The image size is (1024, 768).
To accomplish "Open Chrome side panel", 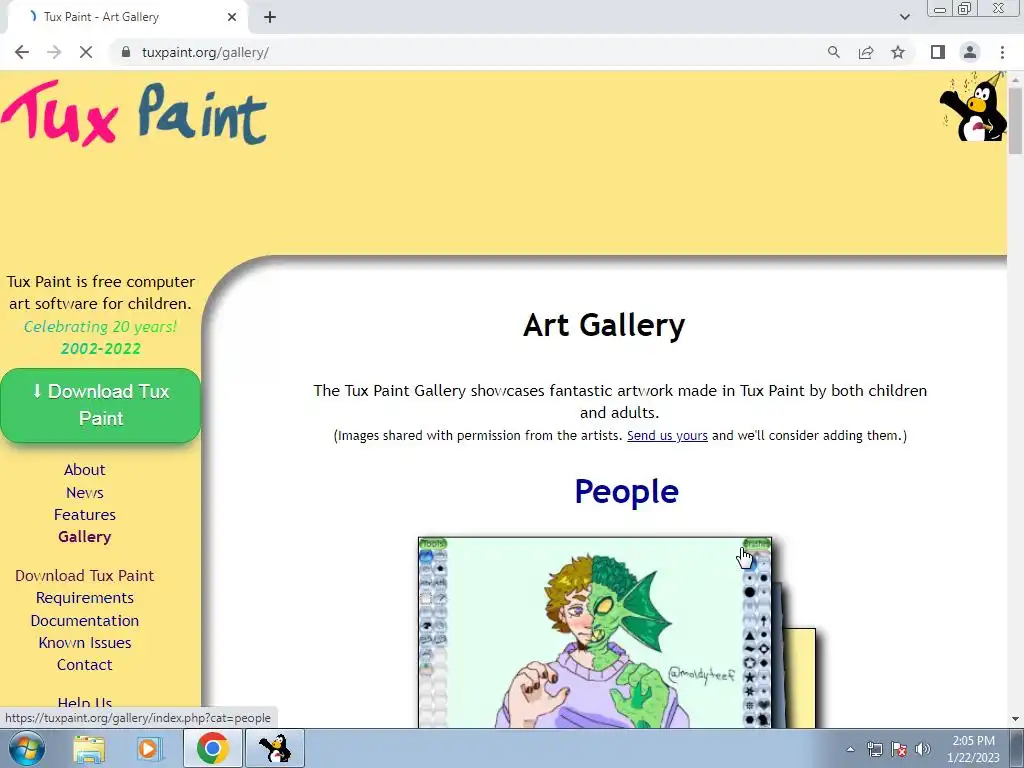I will click(x=938, y=52).
